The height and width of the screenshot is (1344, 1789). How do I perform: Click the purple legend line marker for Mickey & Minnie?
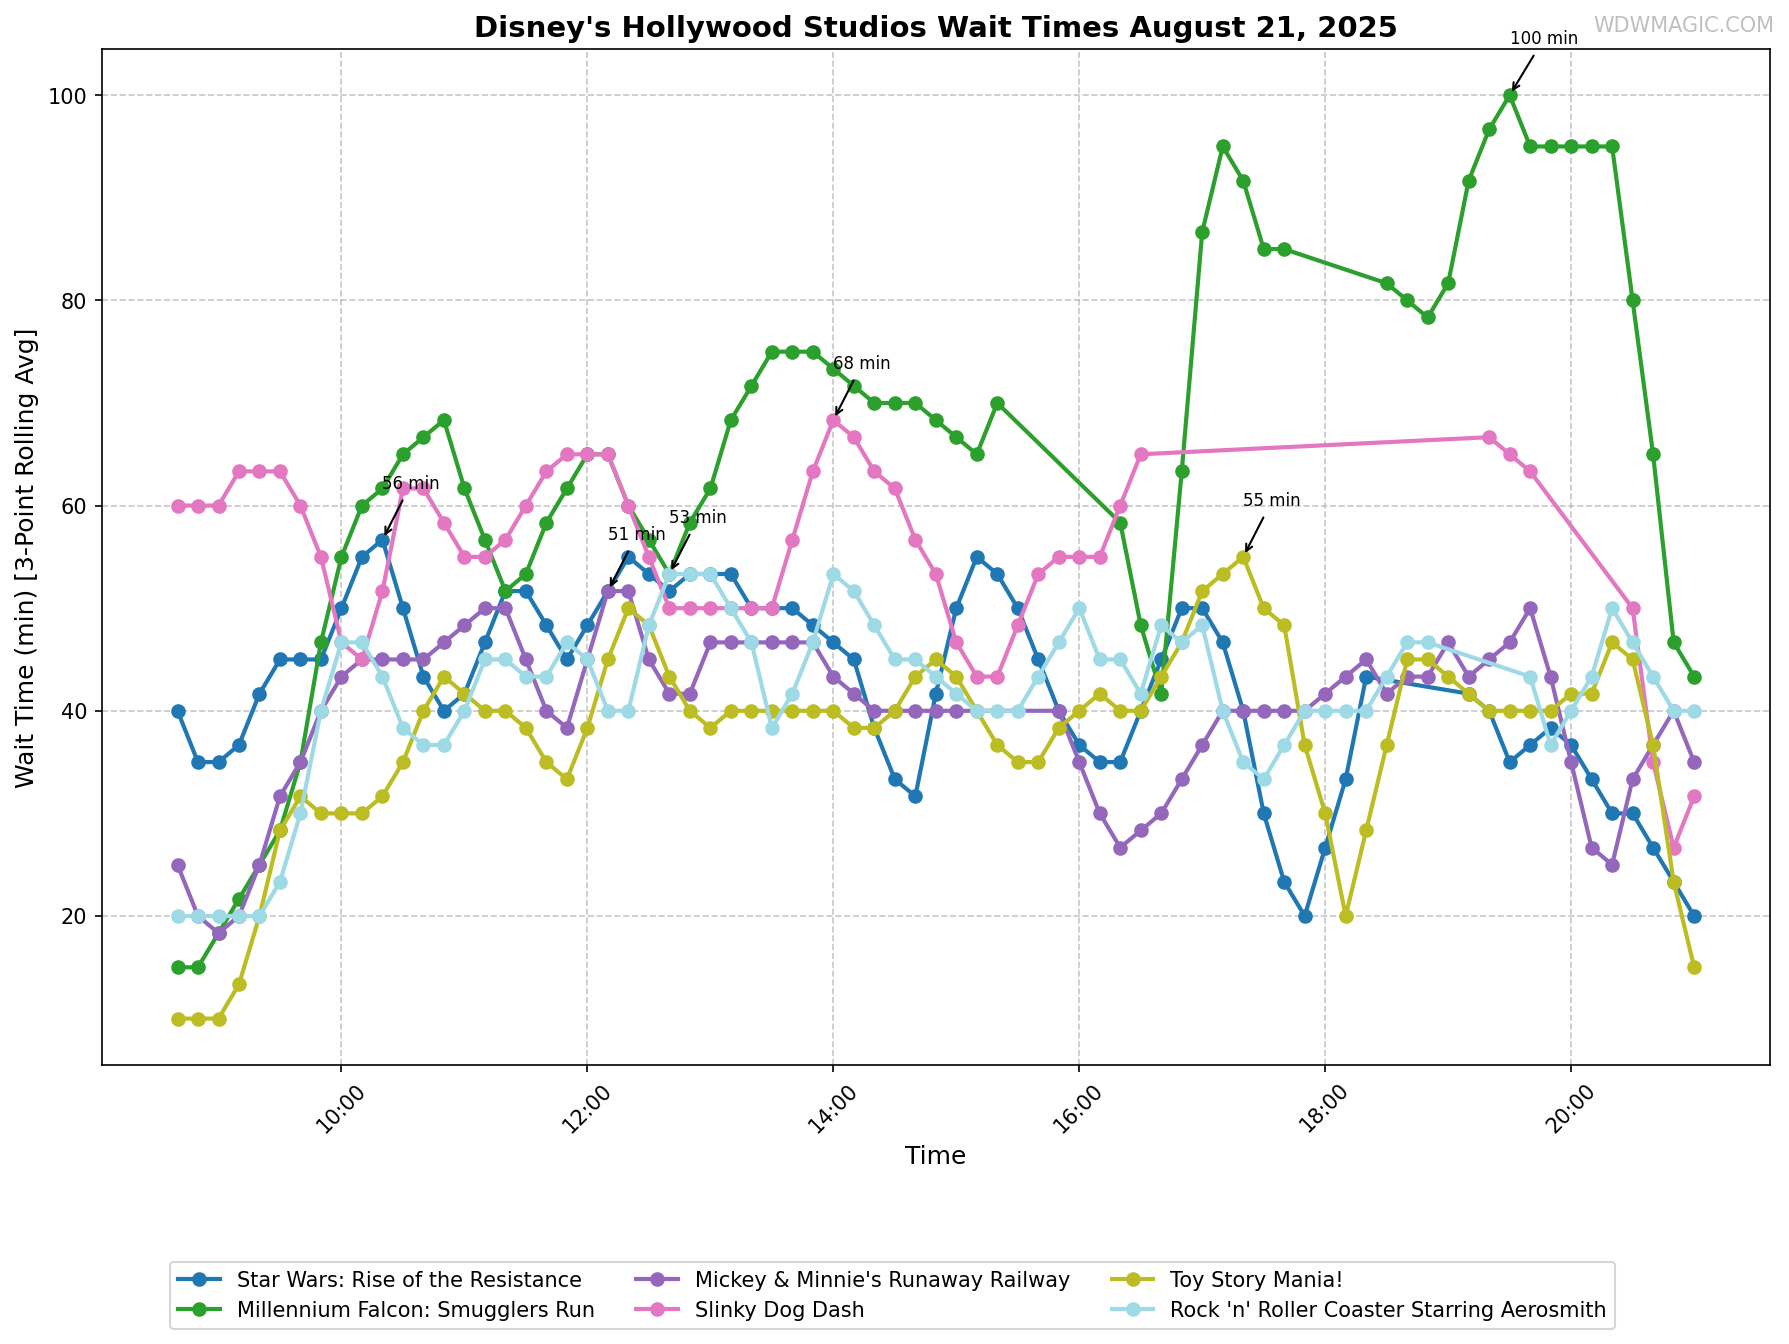[x=658, y=1280]
